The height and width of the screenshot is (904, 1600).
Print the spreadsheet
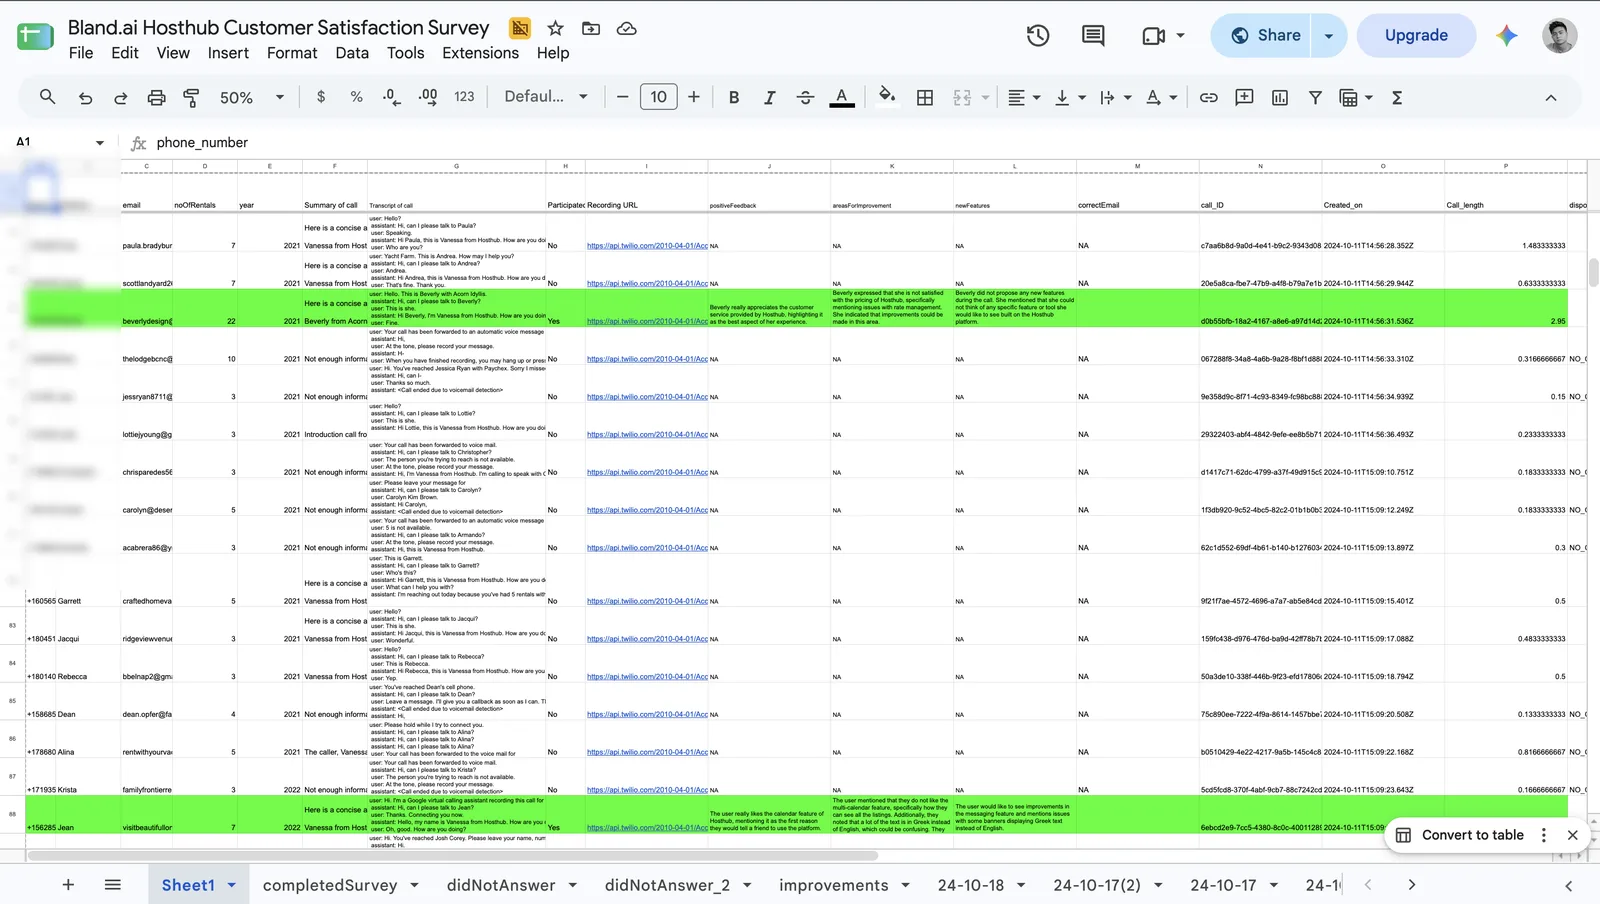point(156,97)
